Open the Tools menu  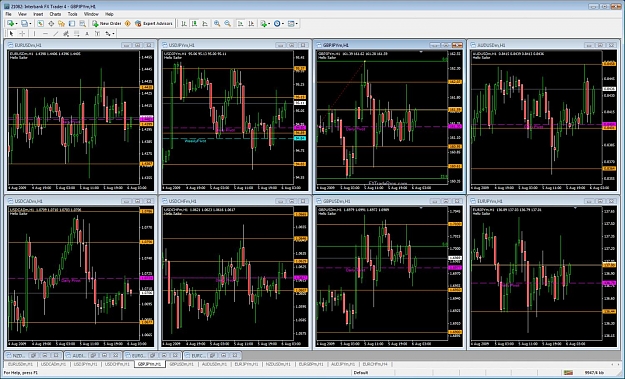(x=73, y=14)
